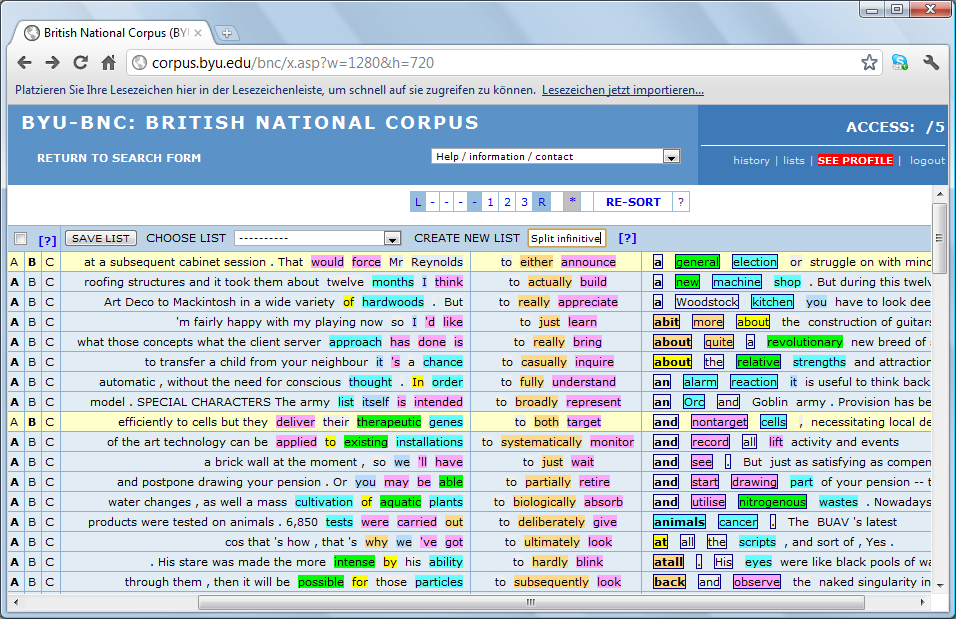Go forward using browser forward arrow

(x=52, y=62)
